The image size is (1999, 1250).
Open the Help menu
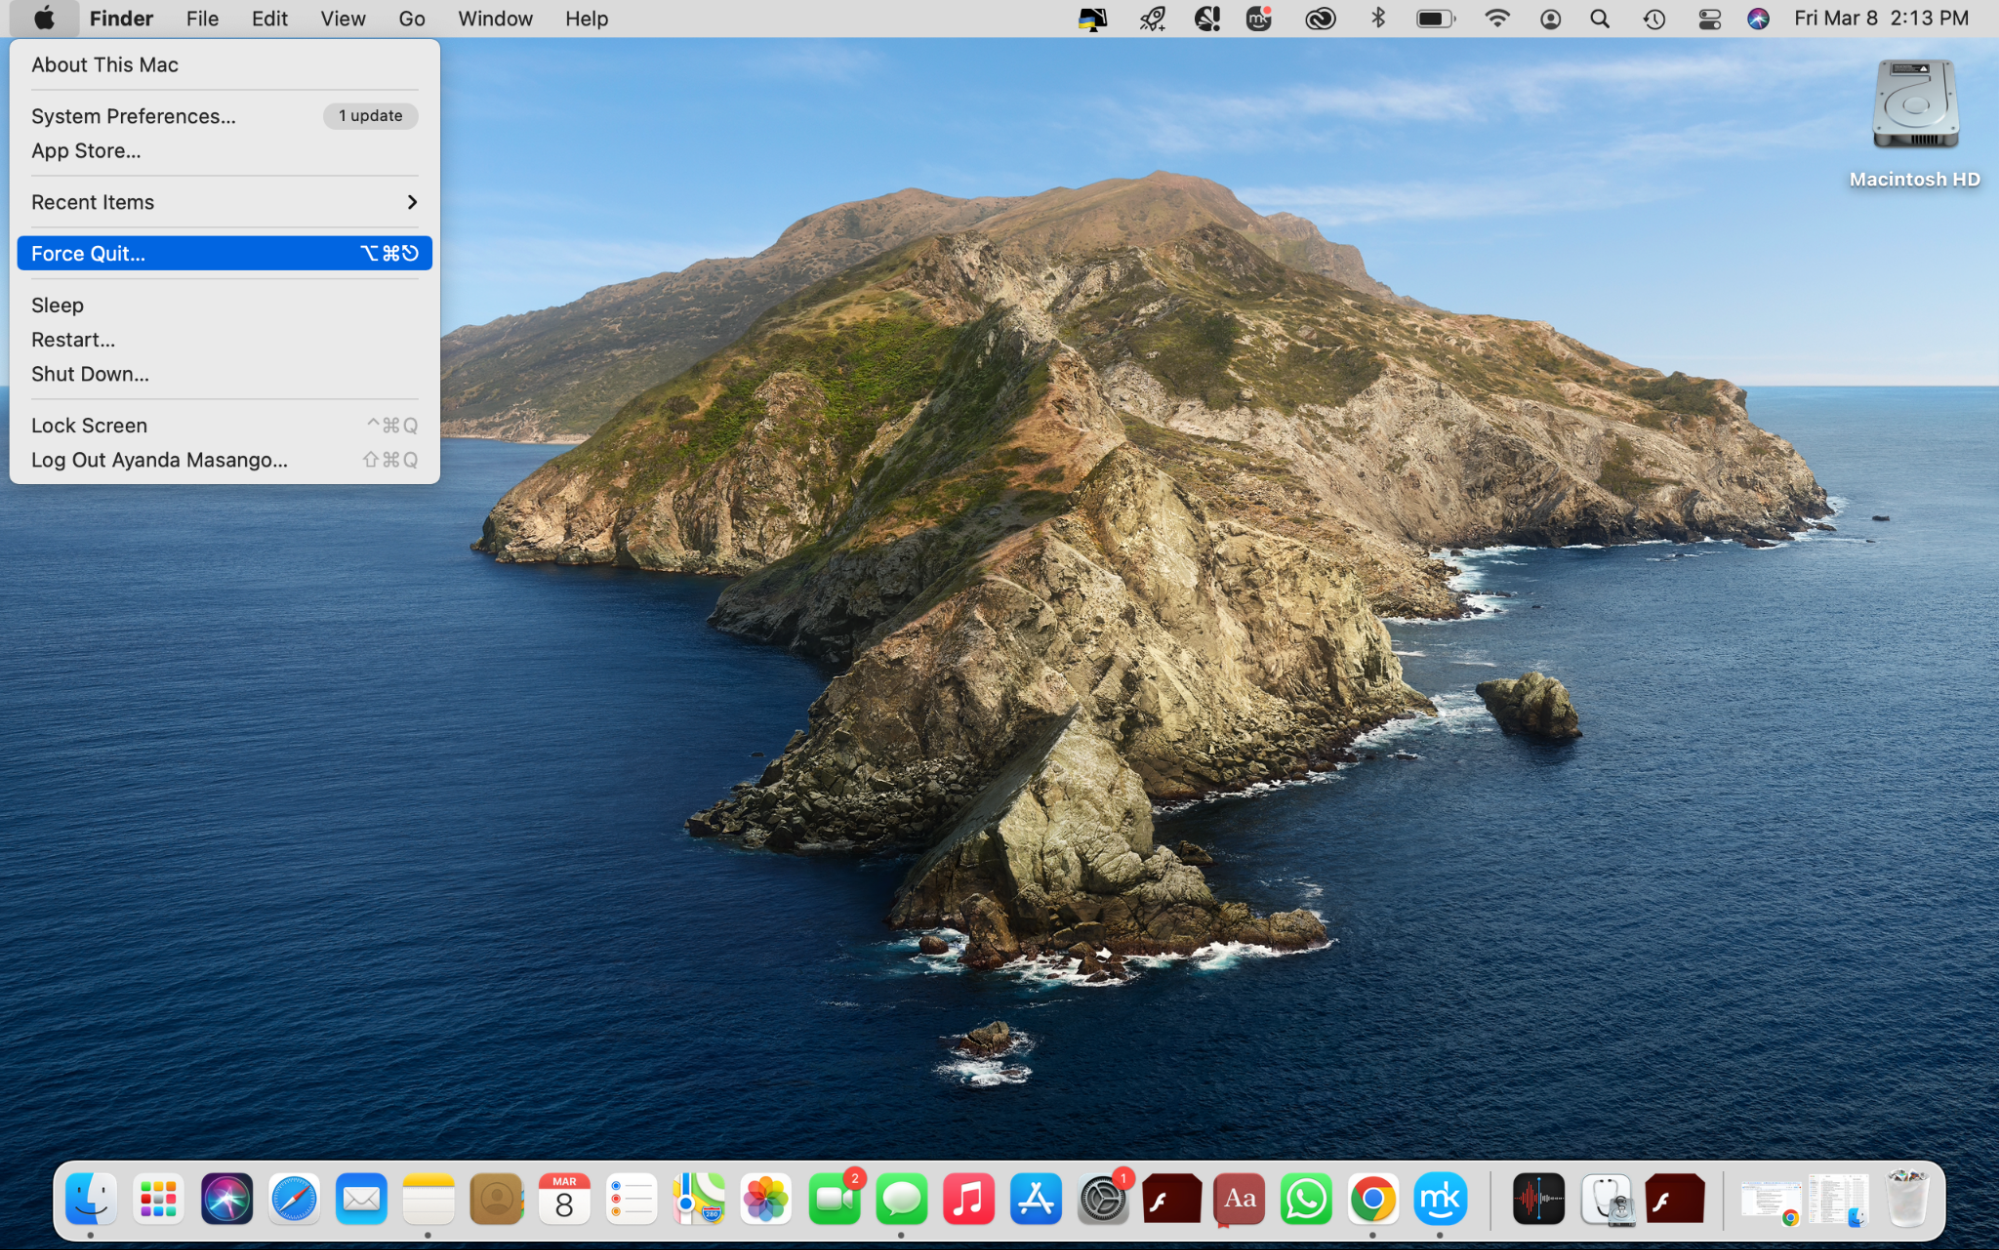[x=586, y=19]
